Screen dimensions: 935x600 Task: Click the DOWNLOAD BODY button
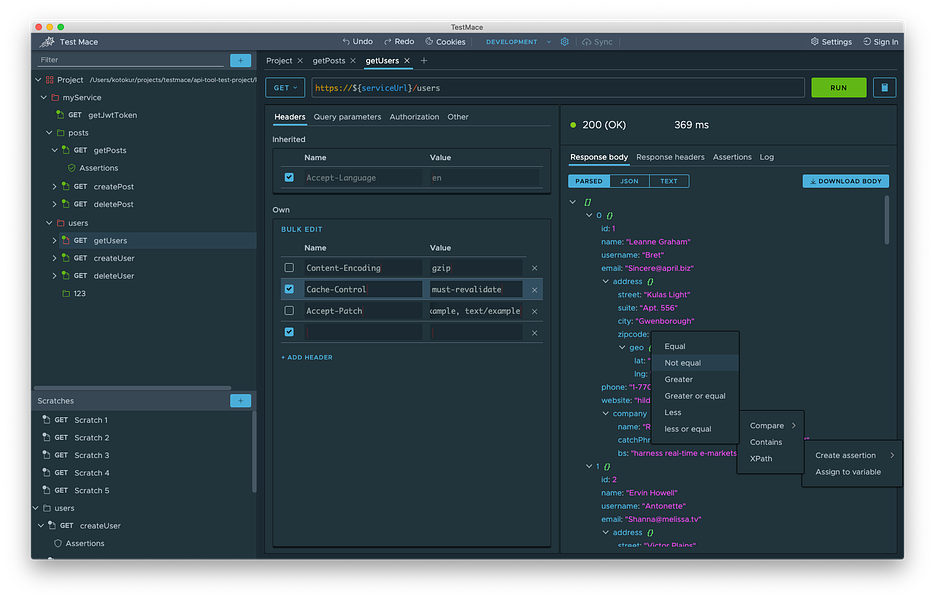click(846, 181)
